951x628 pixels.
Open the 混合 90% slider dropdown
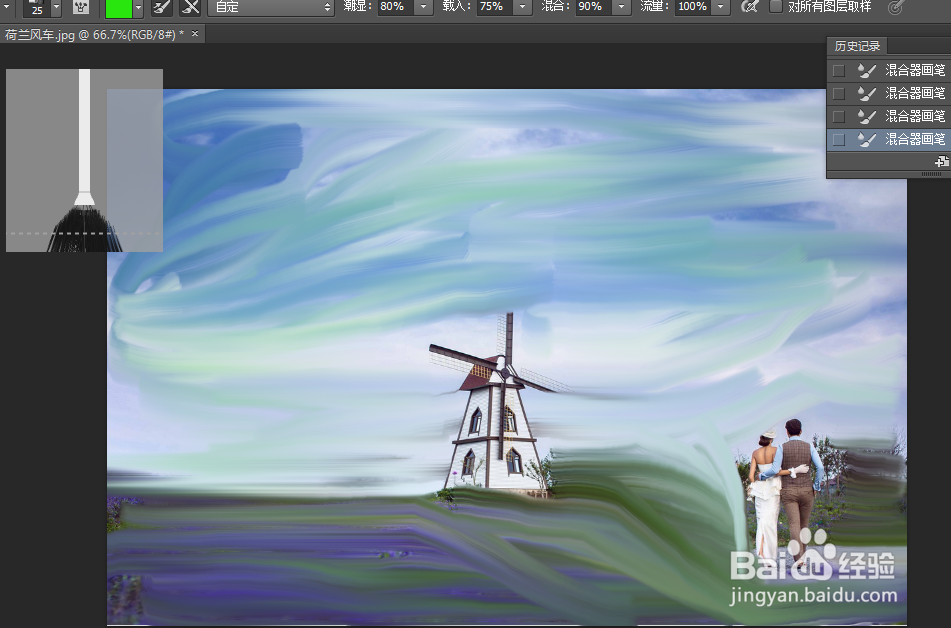pos(621,7)
